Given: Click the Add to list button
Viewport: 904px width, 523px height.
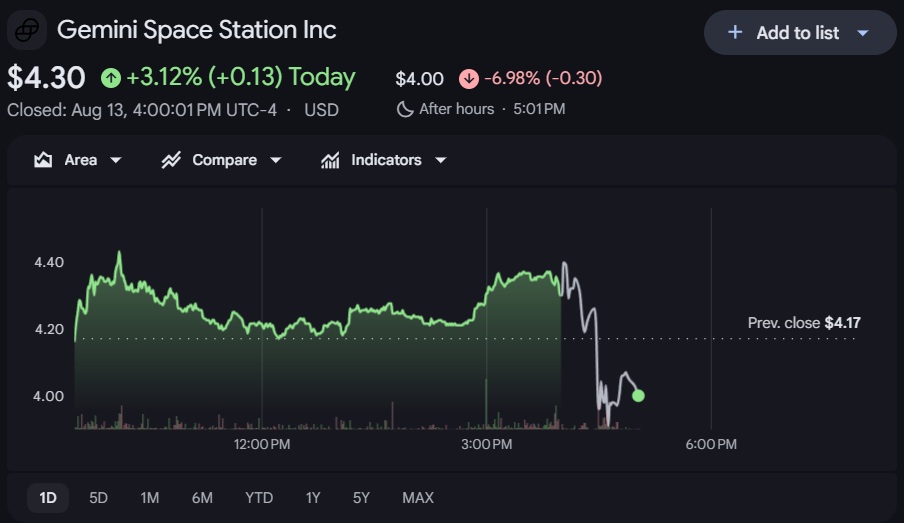Looking at the screenshot, I should tap(800, 33).
